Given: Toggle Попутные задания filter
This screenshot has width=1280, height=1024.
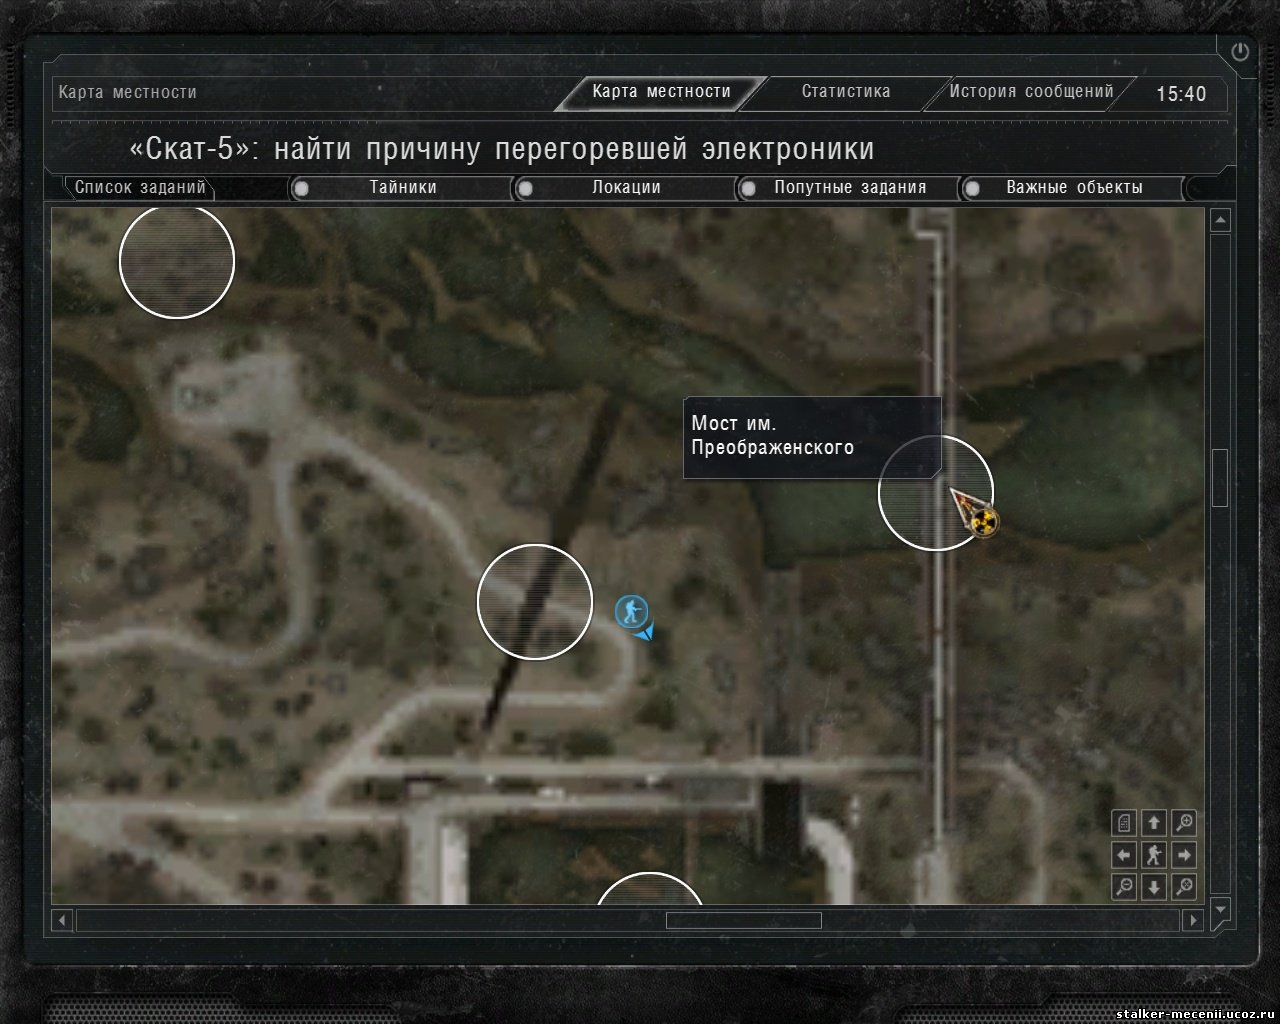Looking at the screenshot, I should [x=850, y=187].
